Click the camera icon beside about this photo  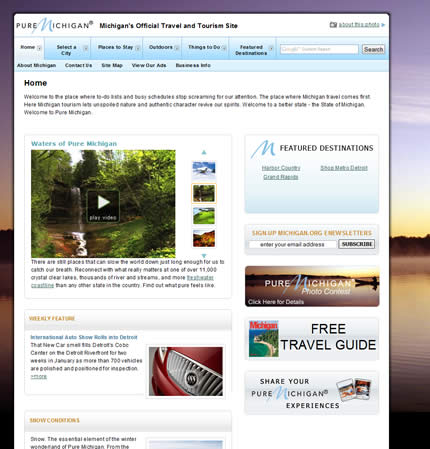point(333,25)
